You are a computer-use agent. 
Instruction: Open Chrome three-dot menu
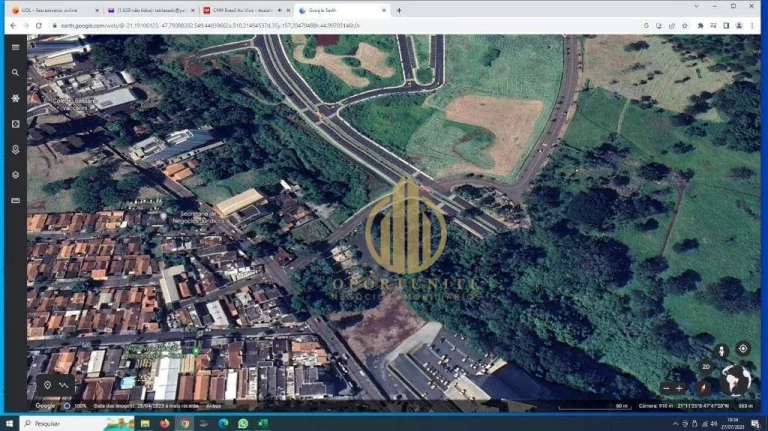coord(752,25)
